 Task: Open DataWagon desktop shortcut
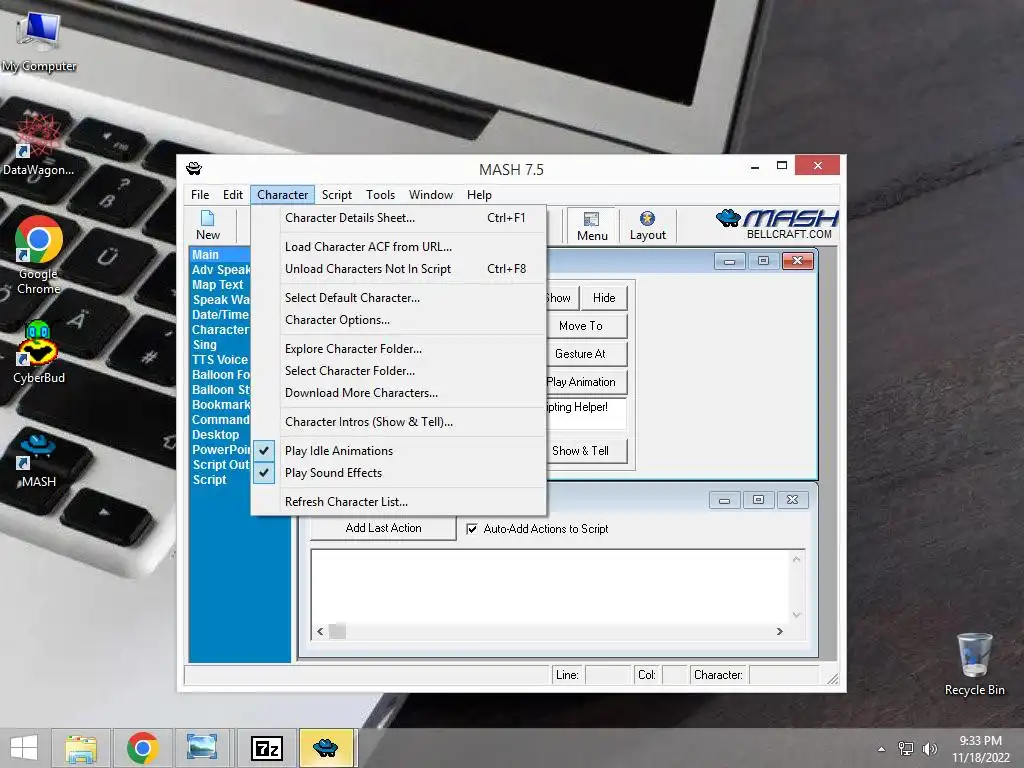point(39,145)
